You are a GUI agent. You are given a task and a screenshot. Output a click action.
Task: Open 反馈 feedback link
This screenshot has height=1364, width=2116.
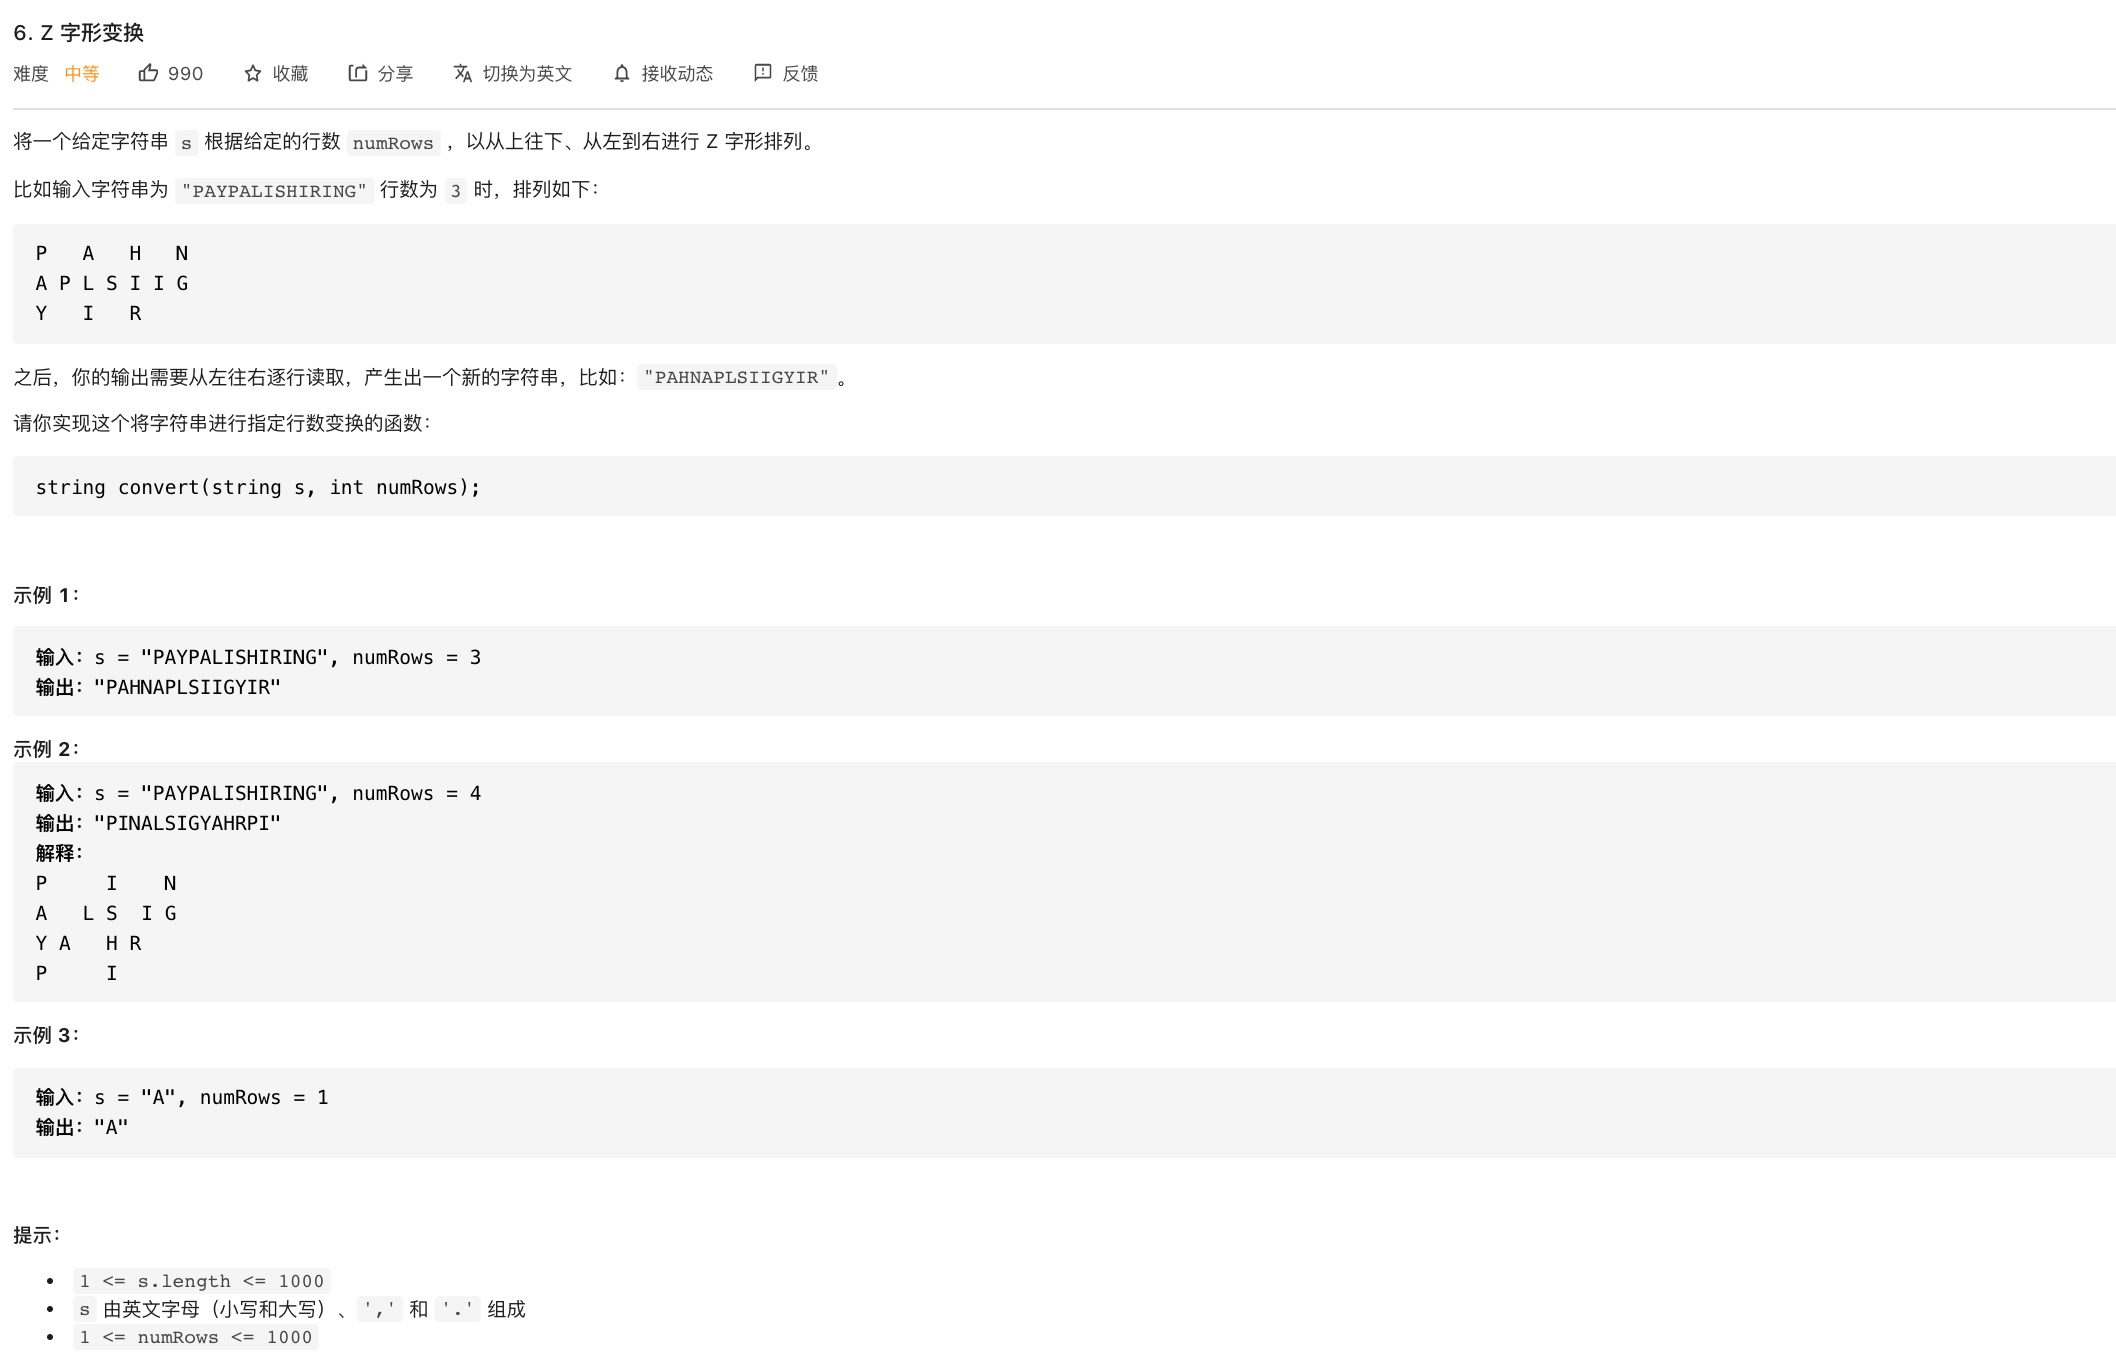coord(800,73)
